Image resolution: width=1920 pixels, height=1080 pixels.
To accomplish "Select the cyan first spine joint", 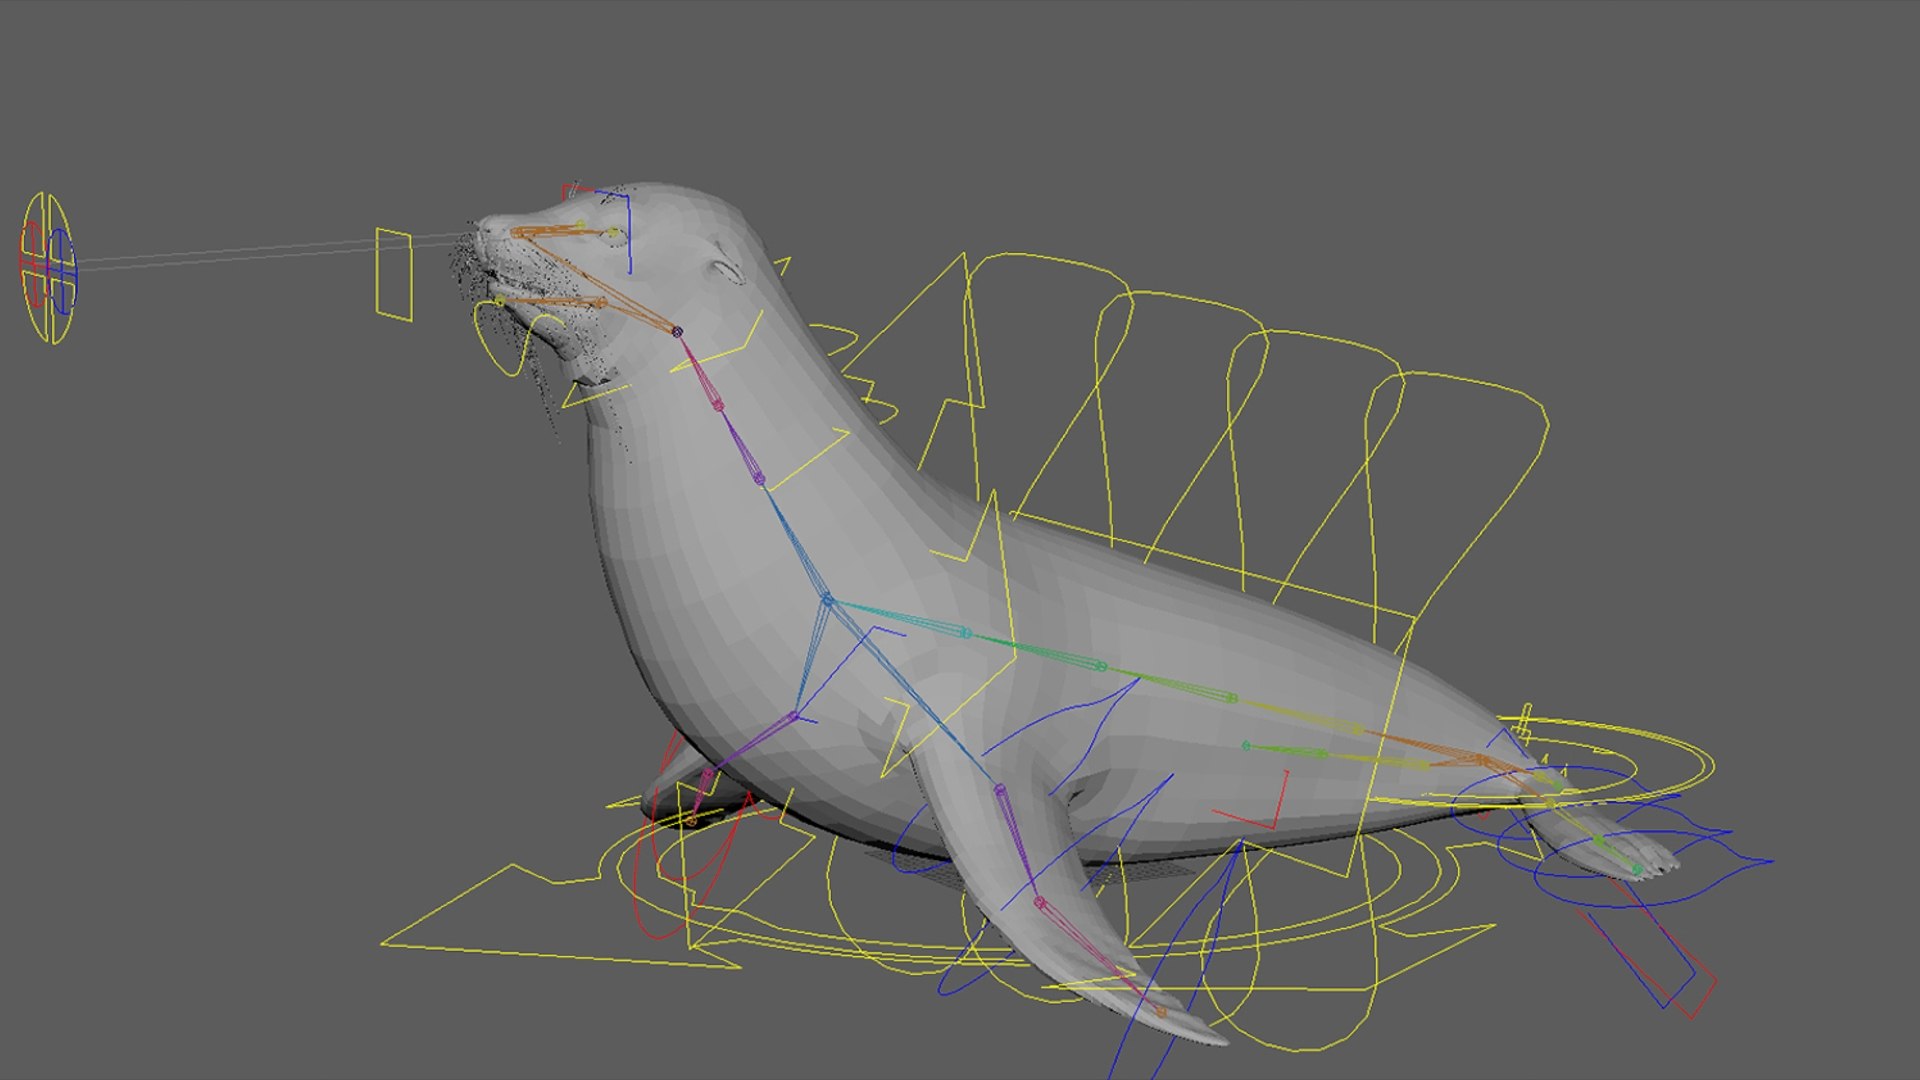I will [x=966, y=633].
